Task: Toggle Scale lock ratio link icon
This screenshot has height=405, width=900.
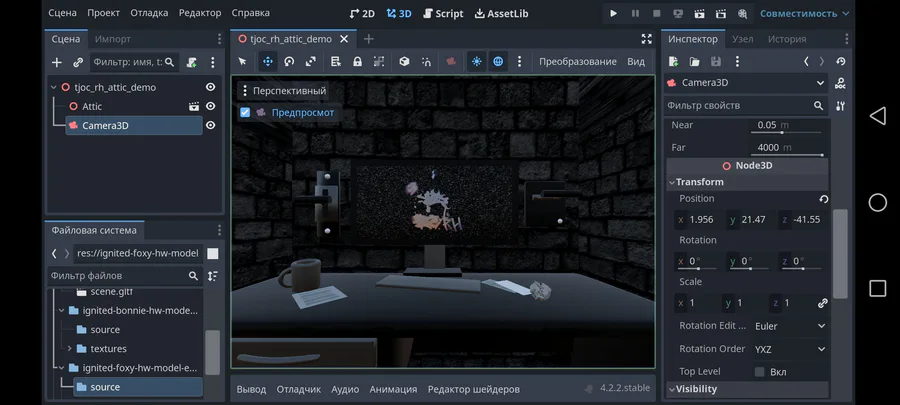Action: click(x=823, y=303)
